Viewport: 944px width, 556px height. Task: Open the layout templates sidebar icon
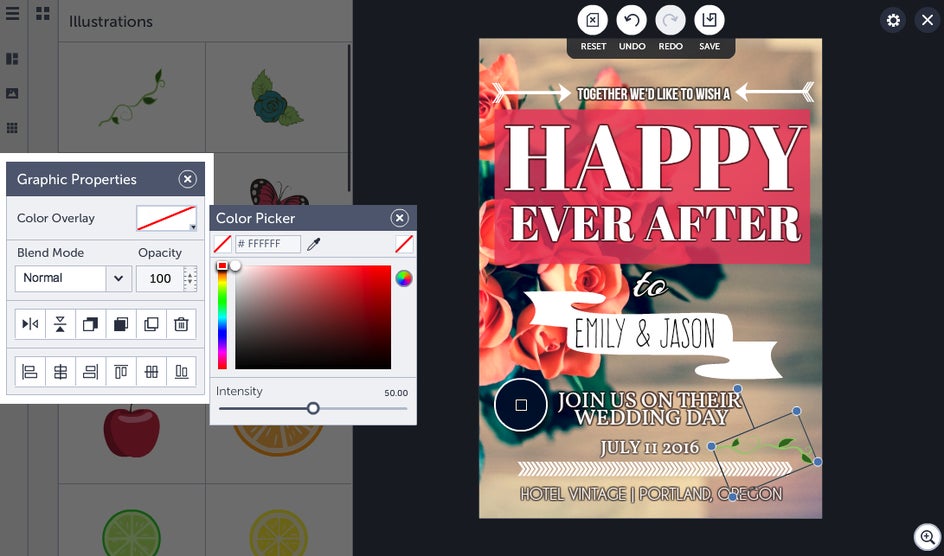click(12, 58)
